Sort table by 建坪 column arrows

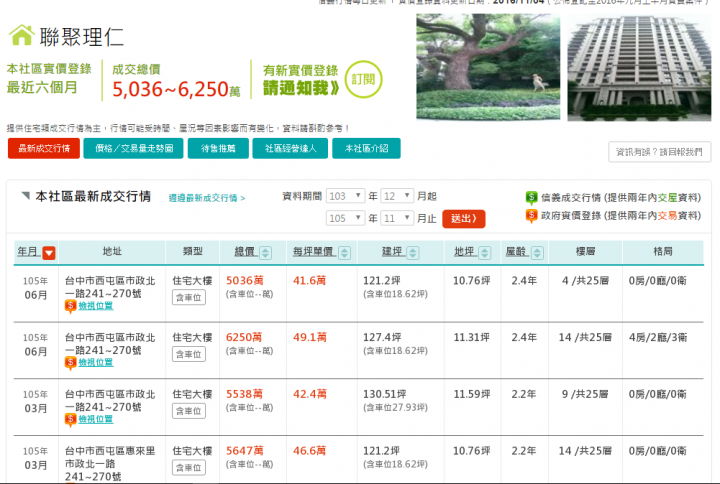413,253
